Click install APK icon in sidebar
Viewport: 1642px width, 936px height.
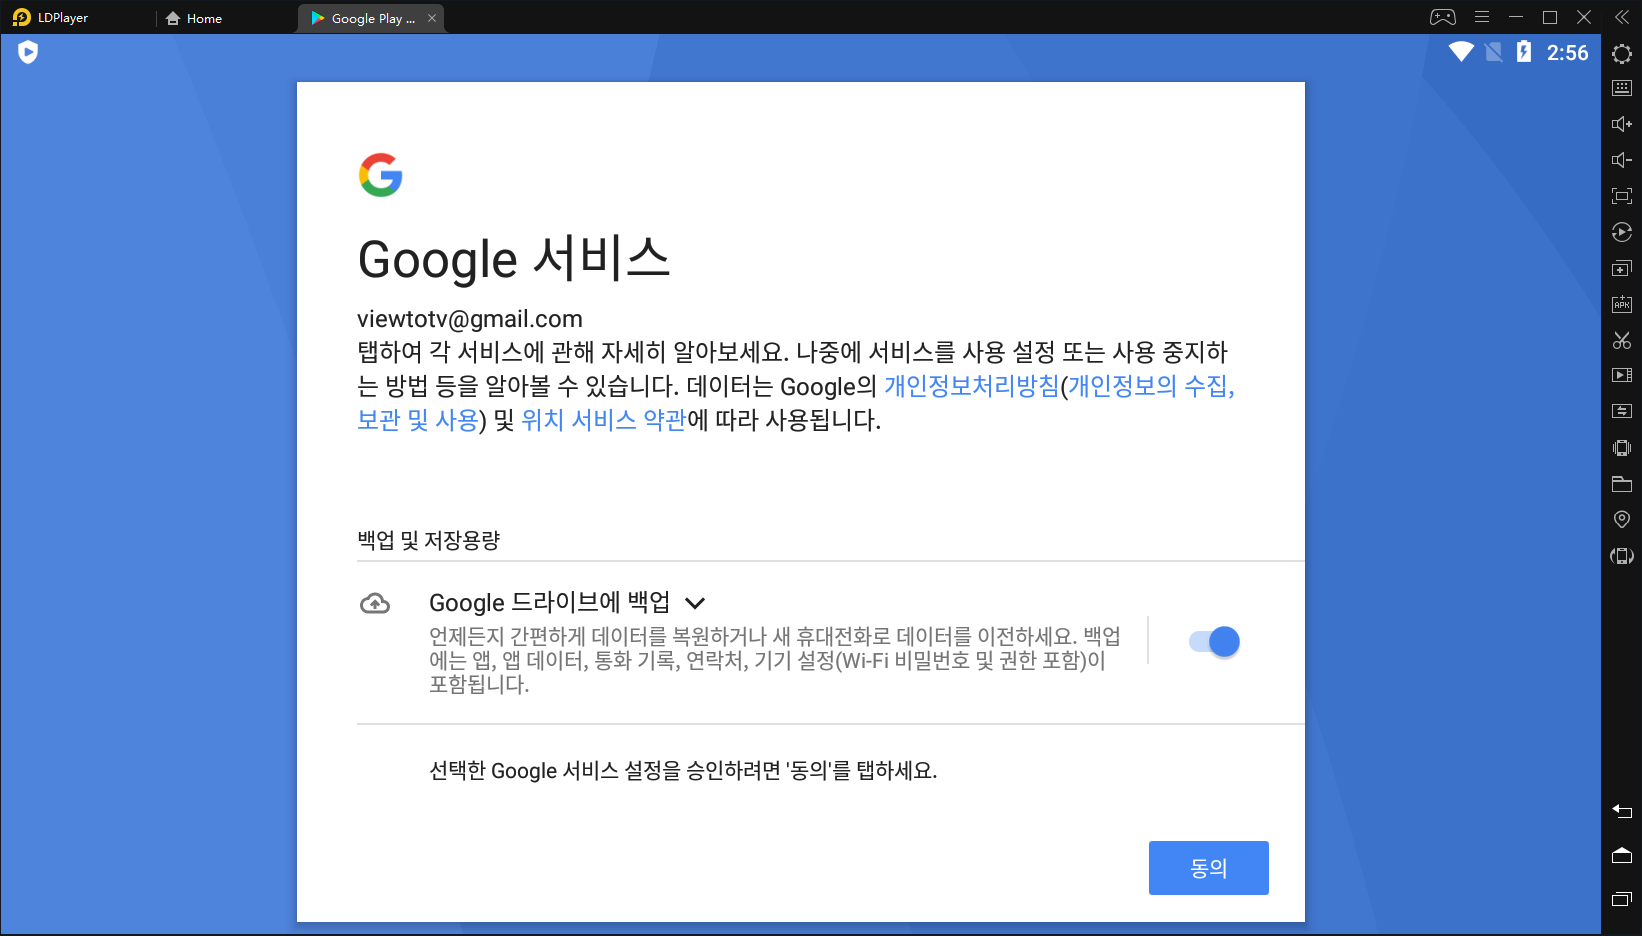tap(1622, 304)
